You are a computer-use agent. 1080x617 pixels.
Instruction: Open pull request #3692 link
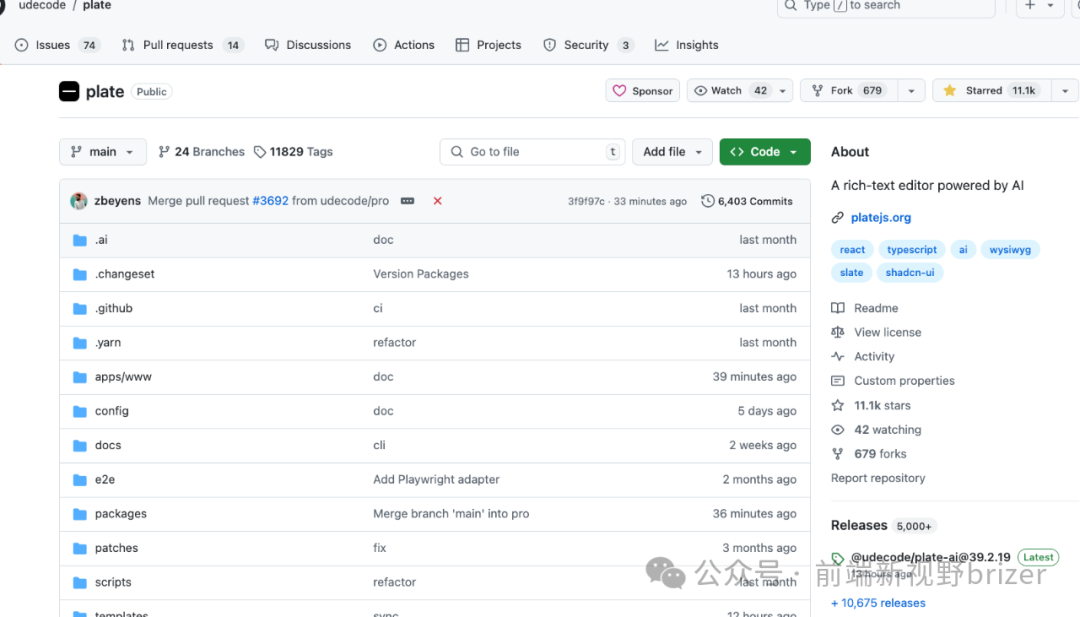pyautogui.click(x=270, y=201)
